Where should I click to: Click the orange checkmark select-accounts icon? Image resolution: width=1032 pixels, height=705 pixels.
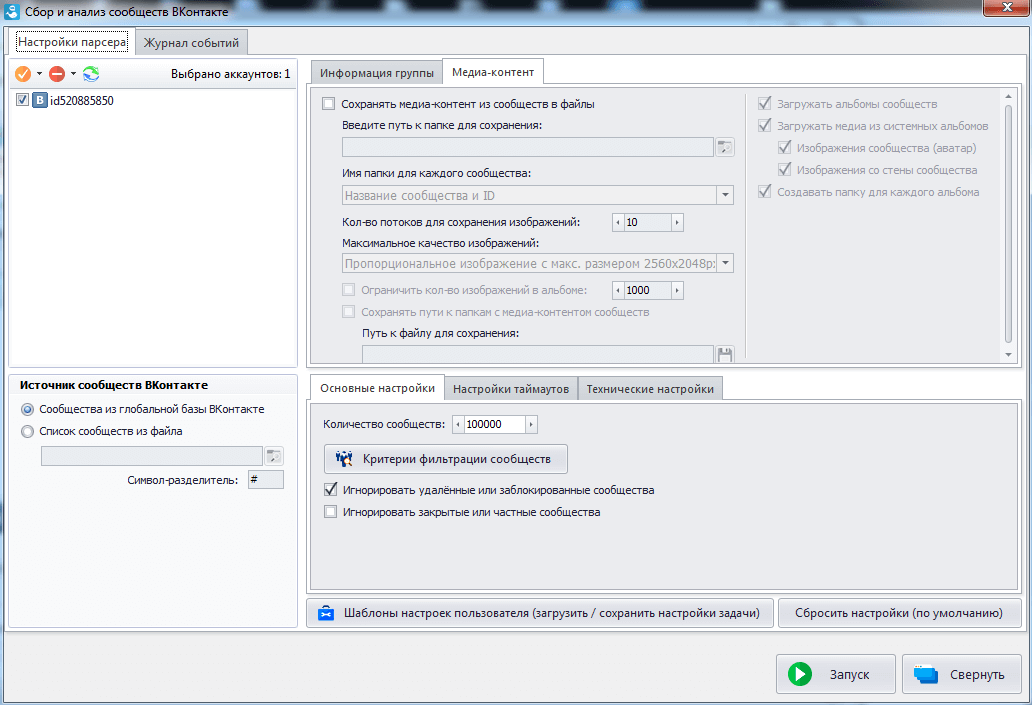[23, 74]
